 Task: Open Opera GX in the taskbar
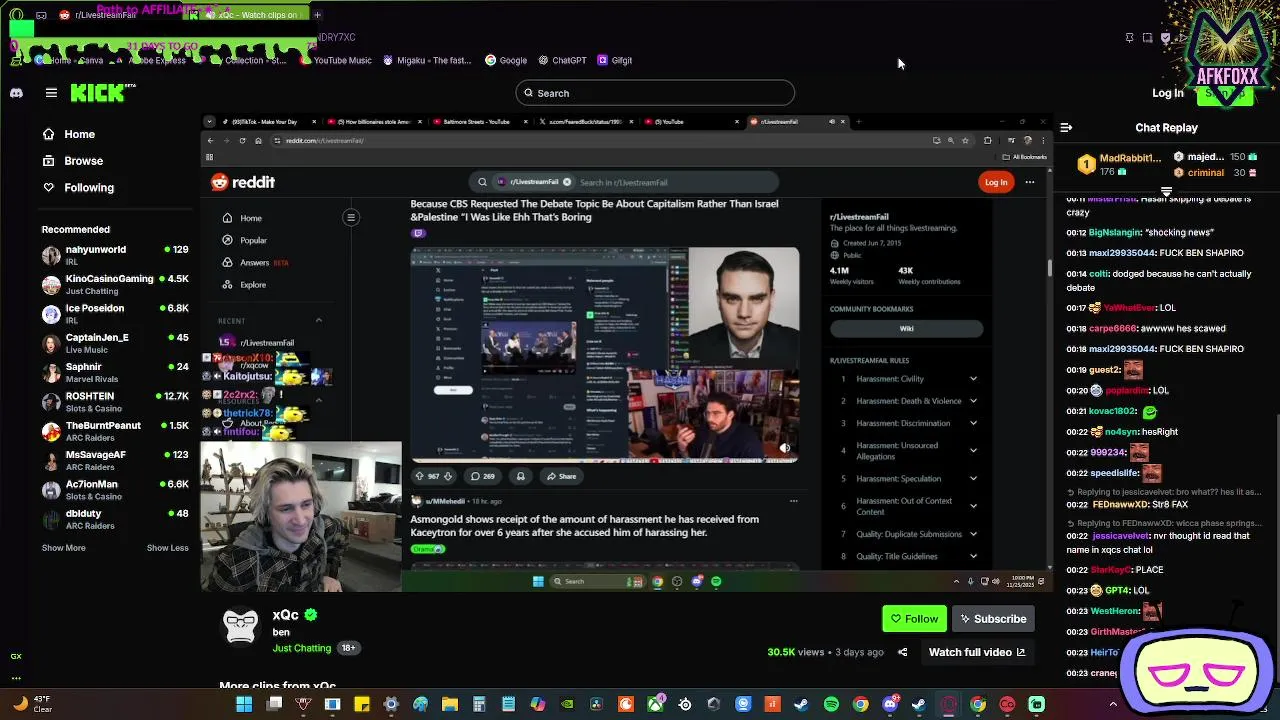949,704
